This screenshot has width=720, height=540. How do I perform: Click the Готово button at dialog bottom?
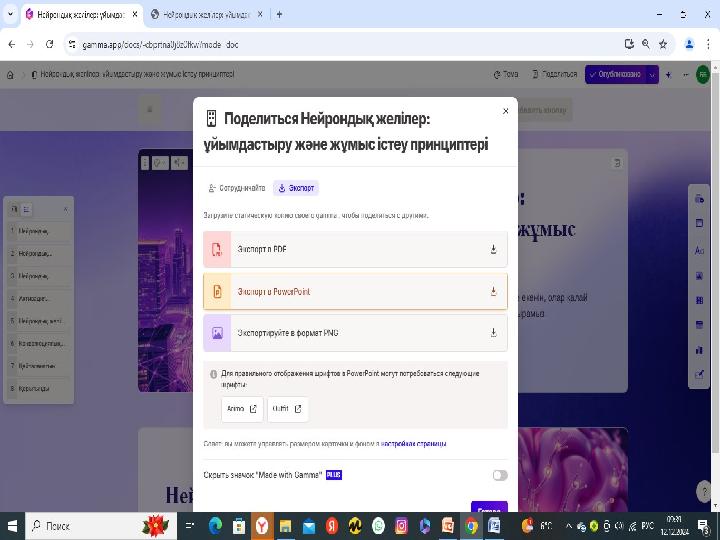[489, 508]
